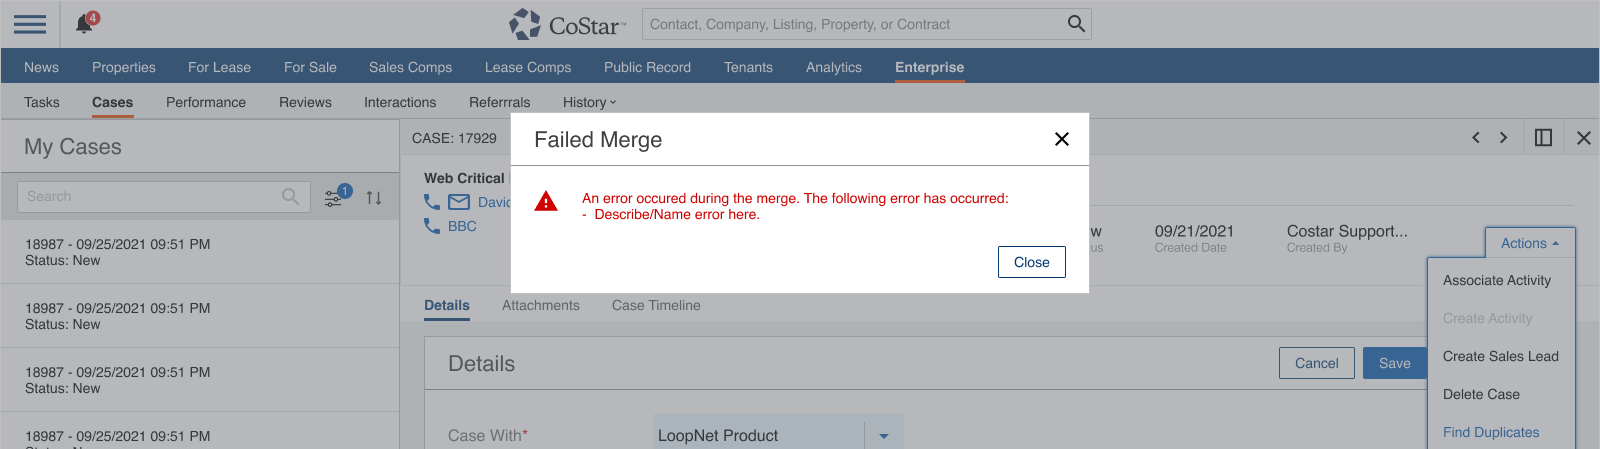The image size is (1600, 449).
Task: Select Find Duplicates from Actions menu
Action: [1490, 432]
